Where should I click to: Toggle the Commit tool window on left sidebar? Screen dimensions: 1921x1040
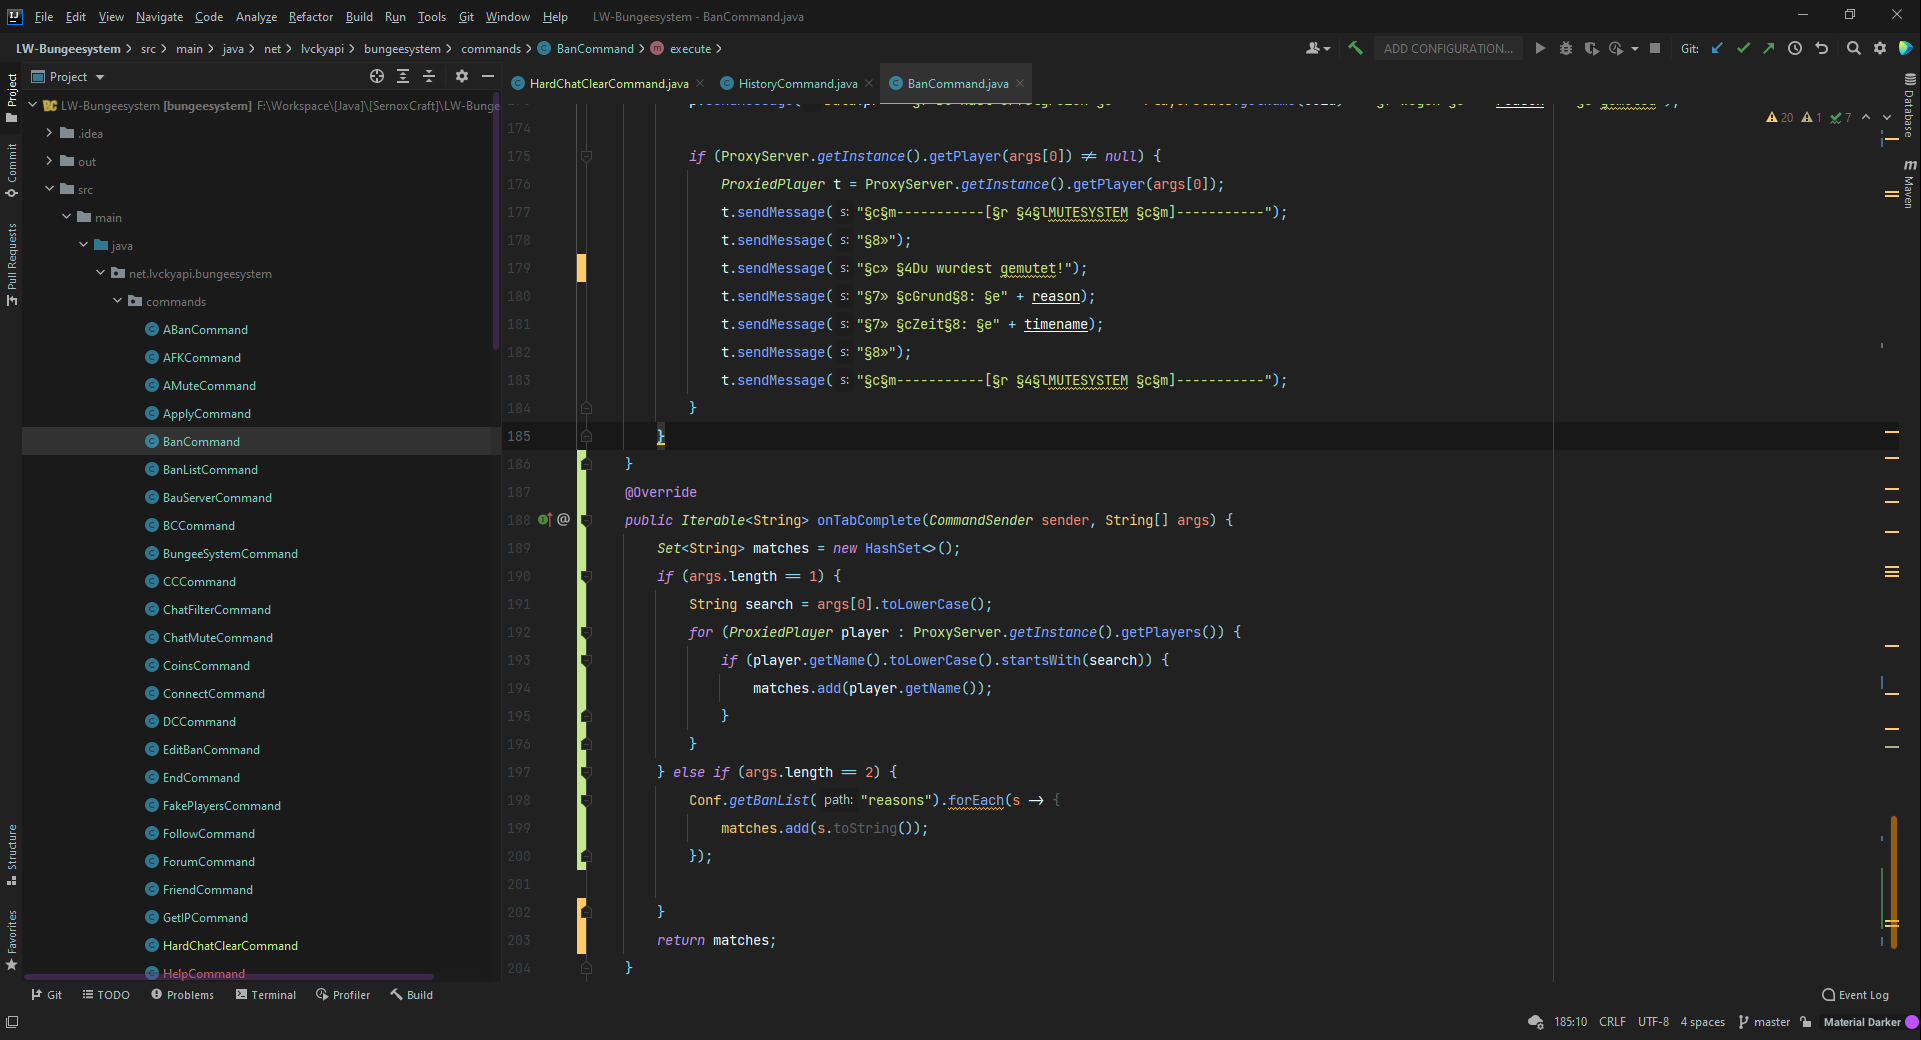point(12,168)
